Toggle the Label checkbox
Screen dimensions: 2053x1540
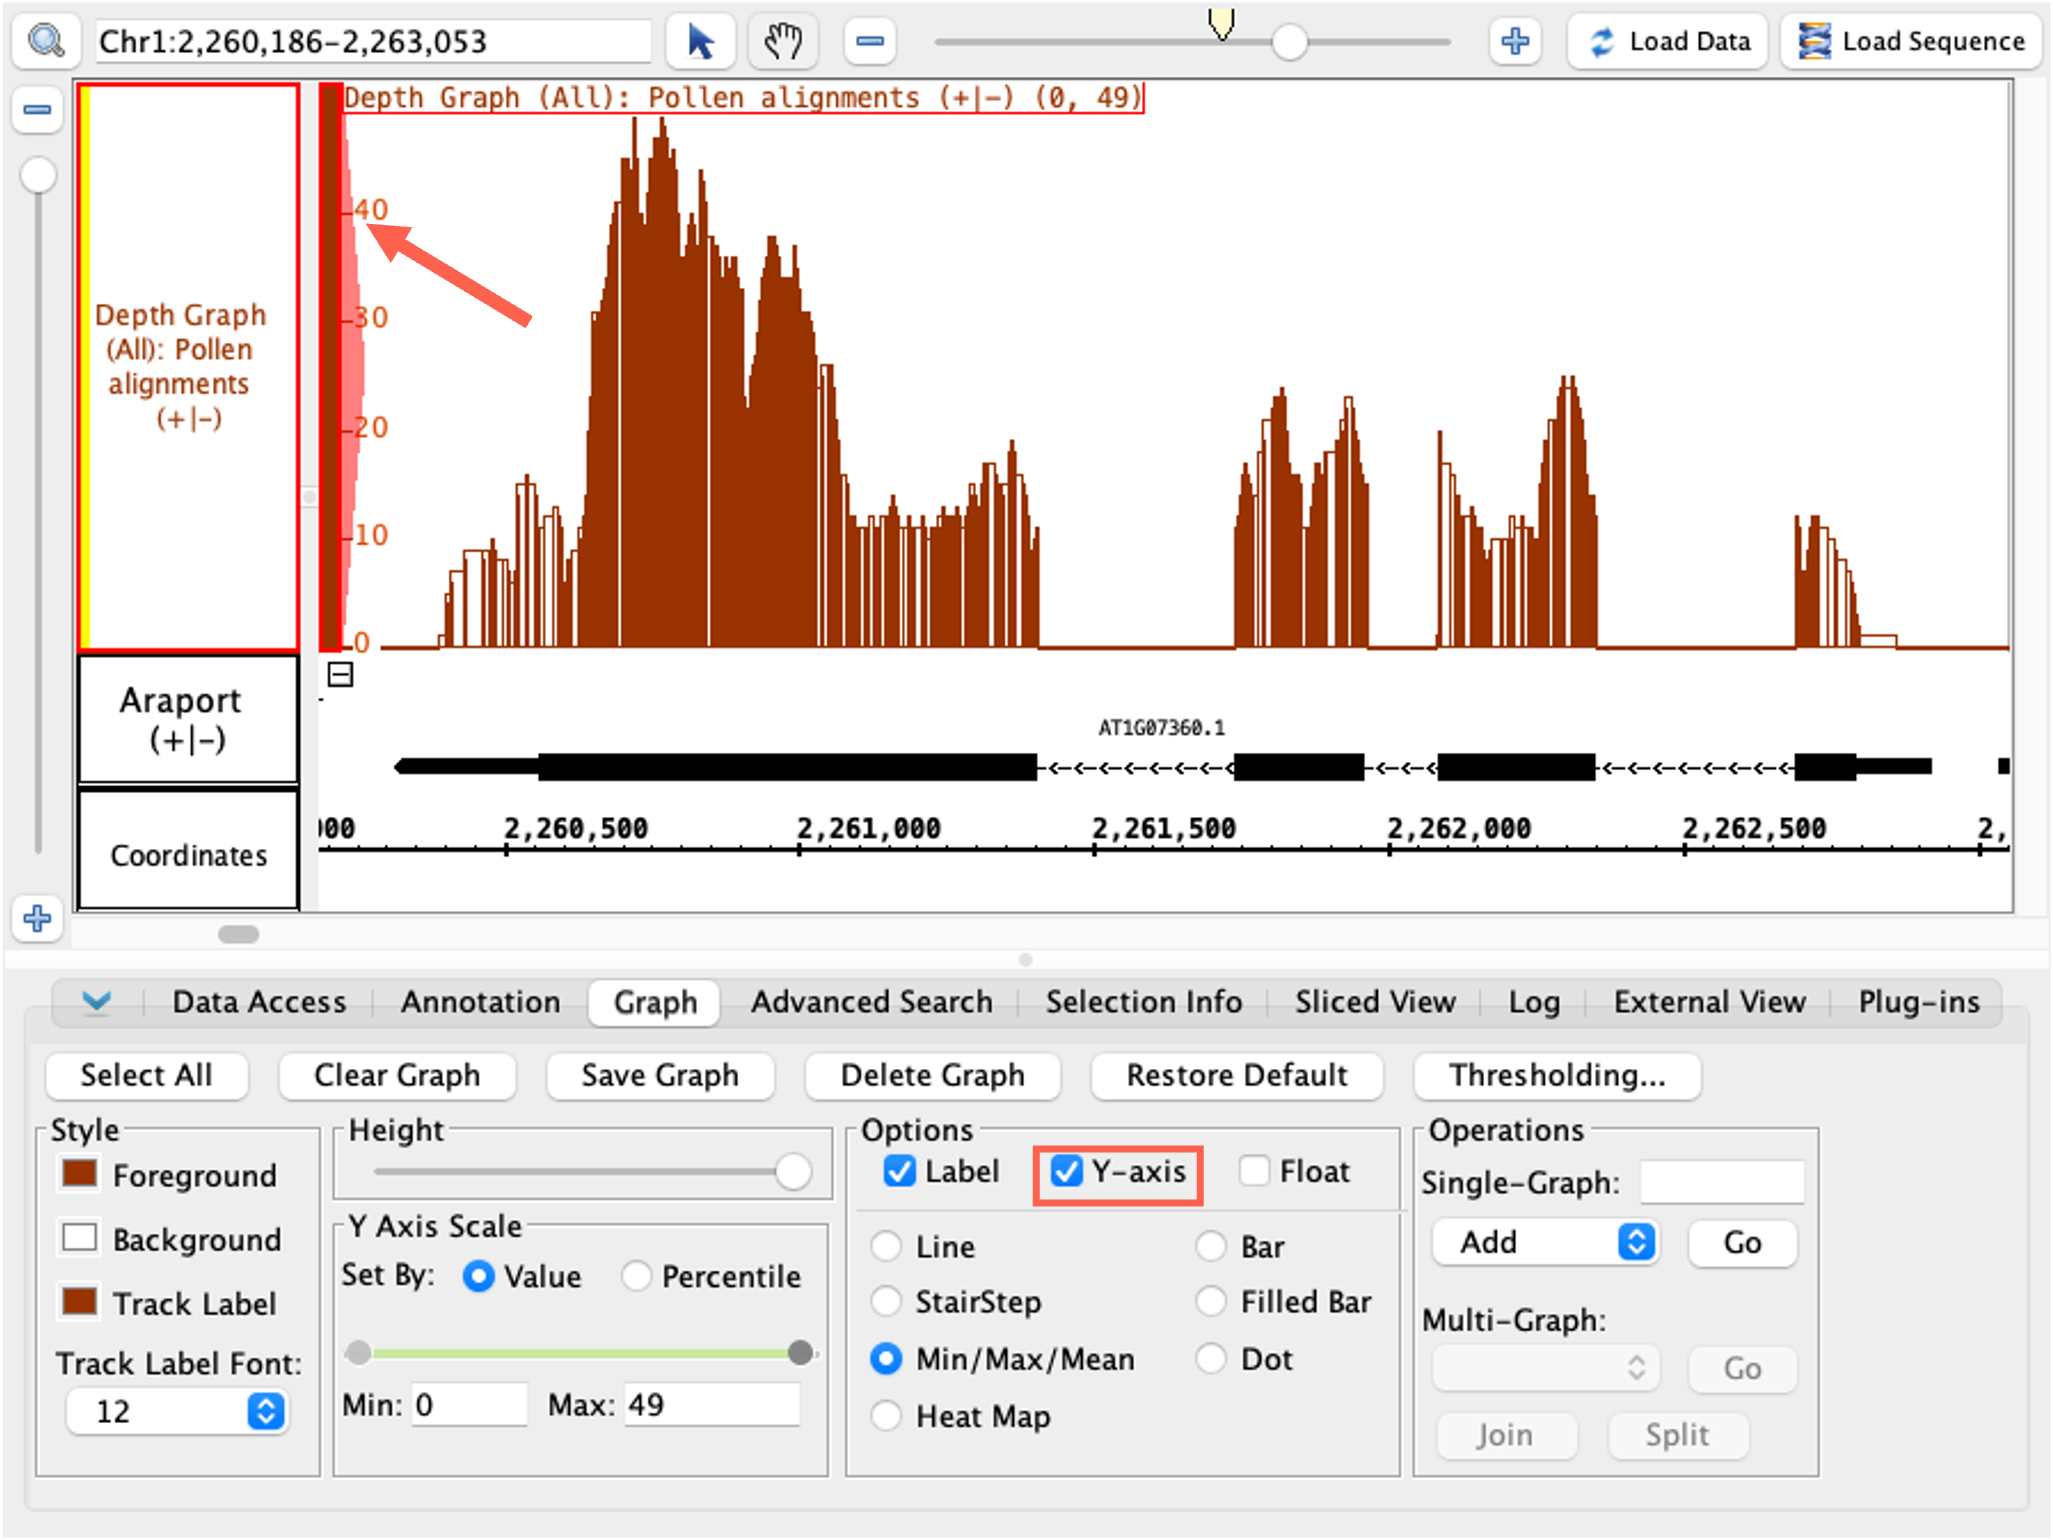point(899,1171)
